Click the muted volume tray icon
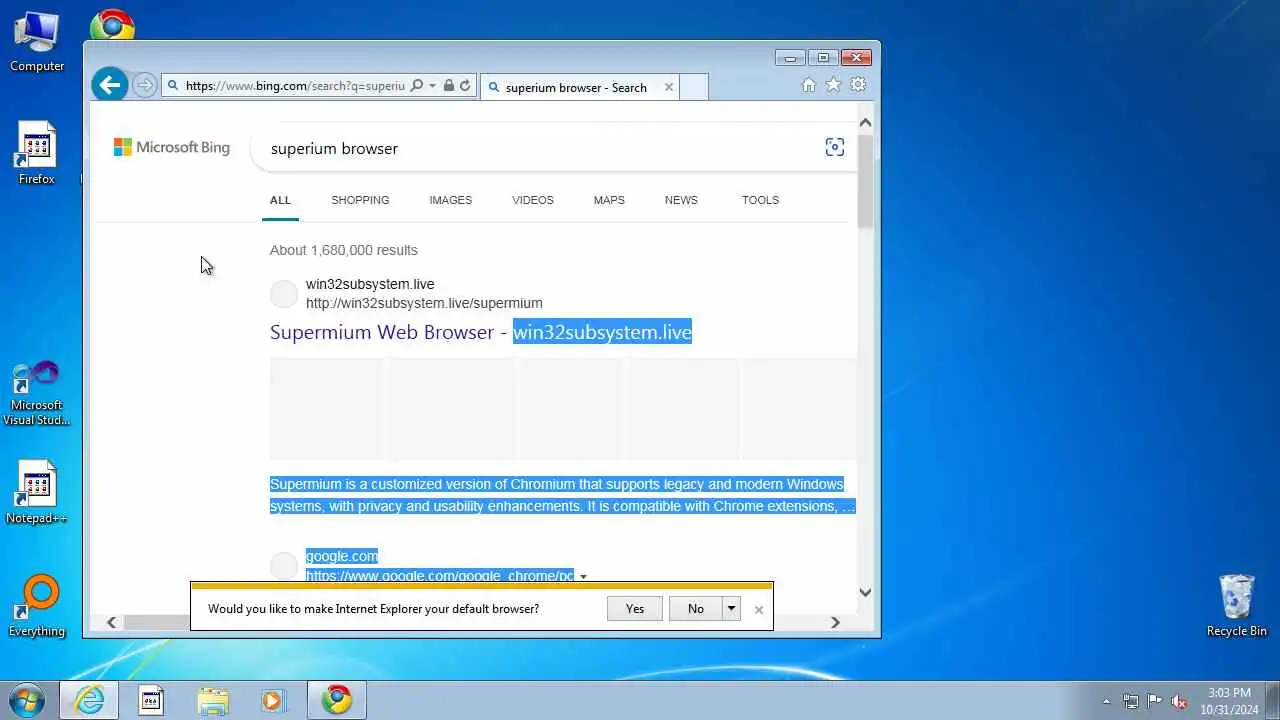 click(x=1180, y=701)
